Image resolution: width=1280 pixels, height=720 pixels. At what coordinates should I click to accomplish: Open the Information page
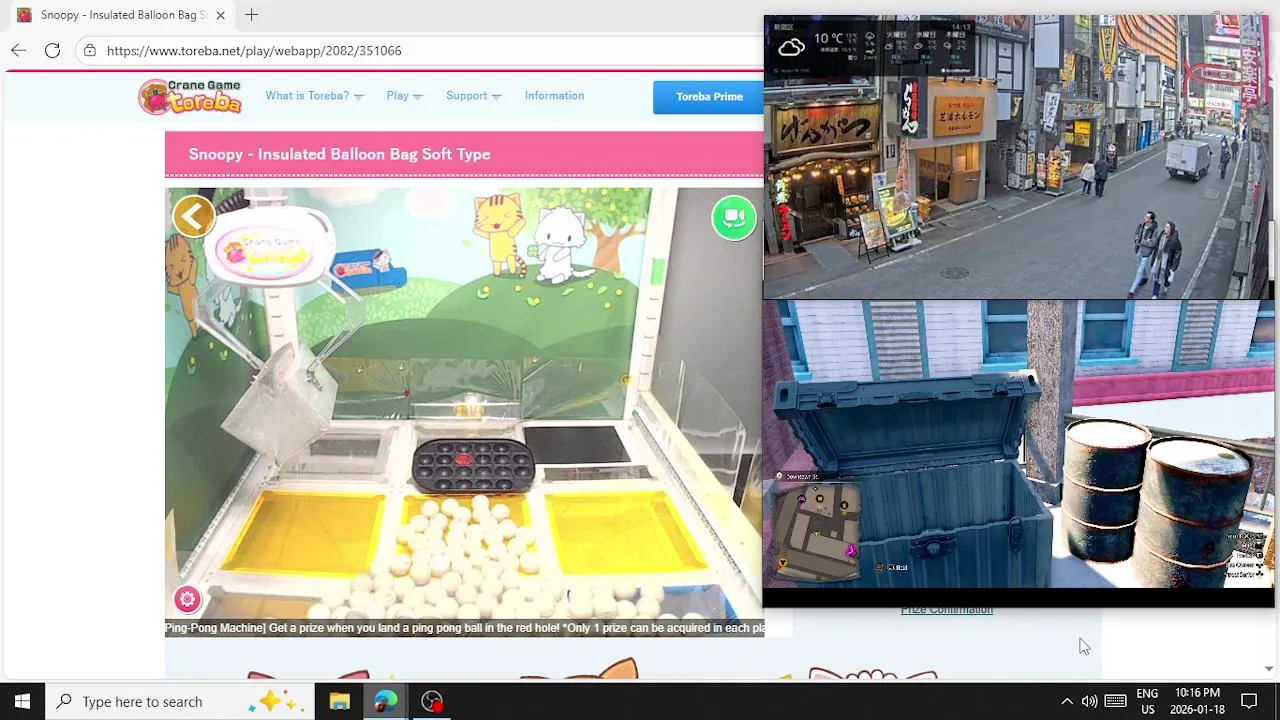click(x=554, y=96)
